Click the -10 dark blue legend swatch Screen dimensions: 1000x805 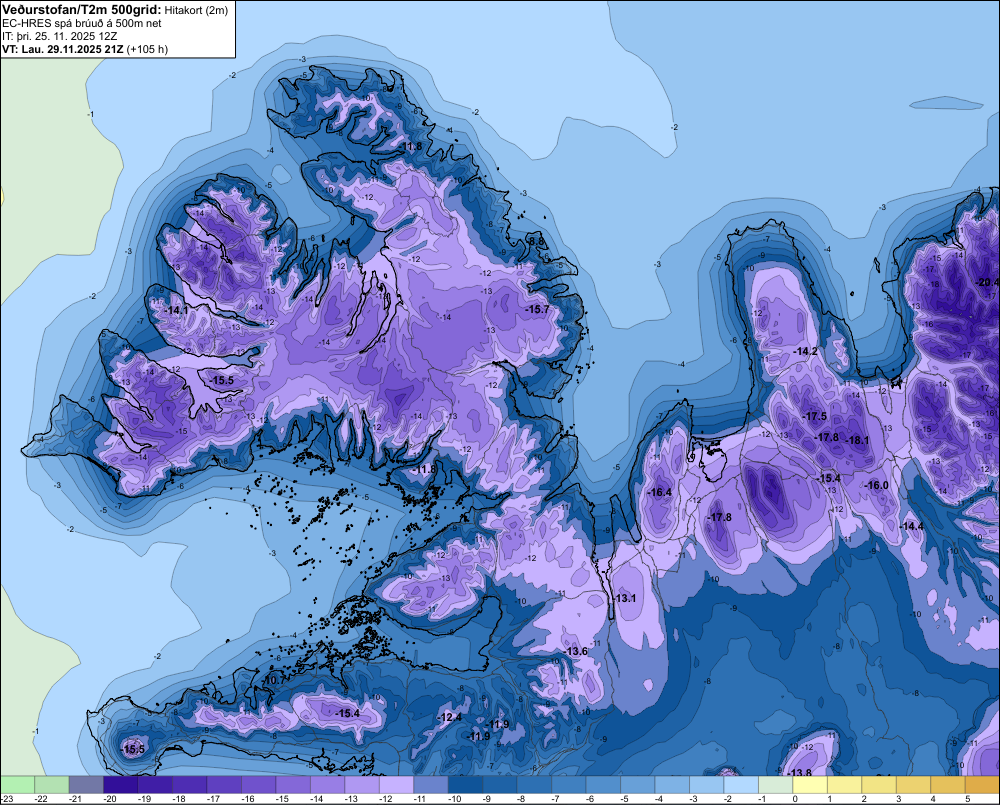click(466, 785)
